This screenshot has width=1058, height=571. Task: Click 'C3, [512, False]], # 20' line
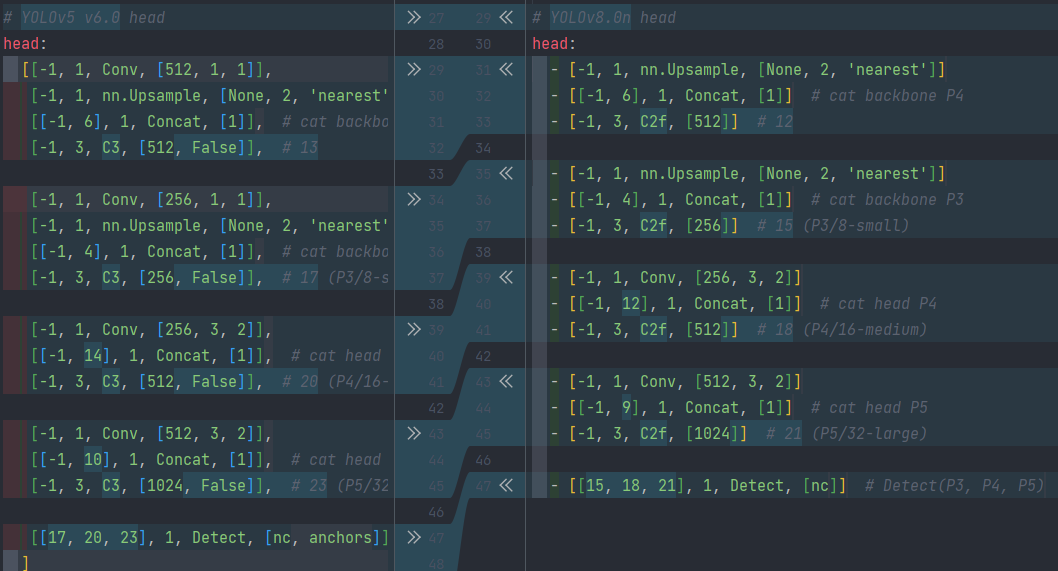[x=209, y=381]
